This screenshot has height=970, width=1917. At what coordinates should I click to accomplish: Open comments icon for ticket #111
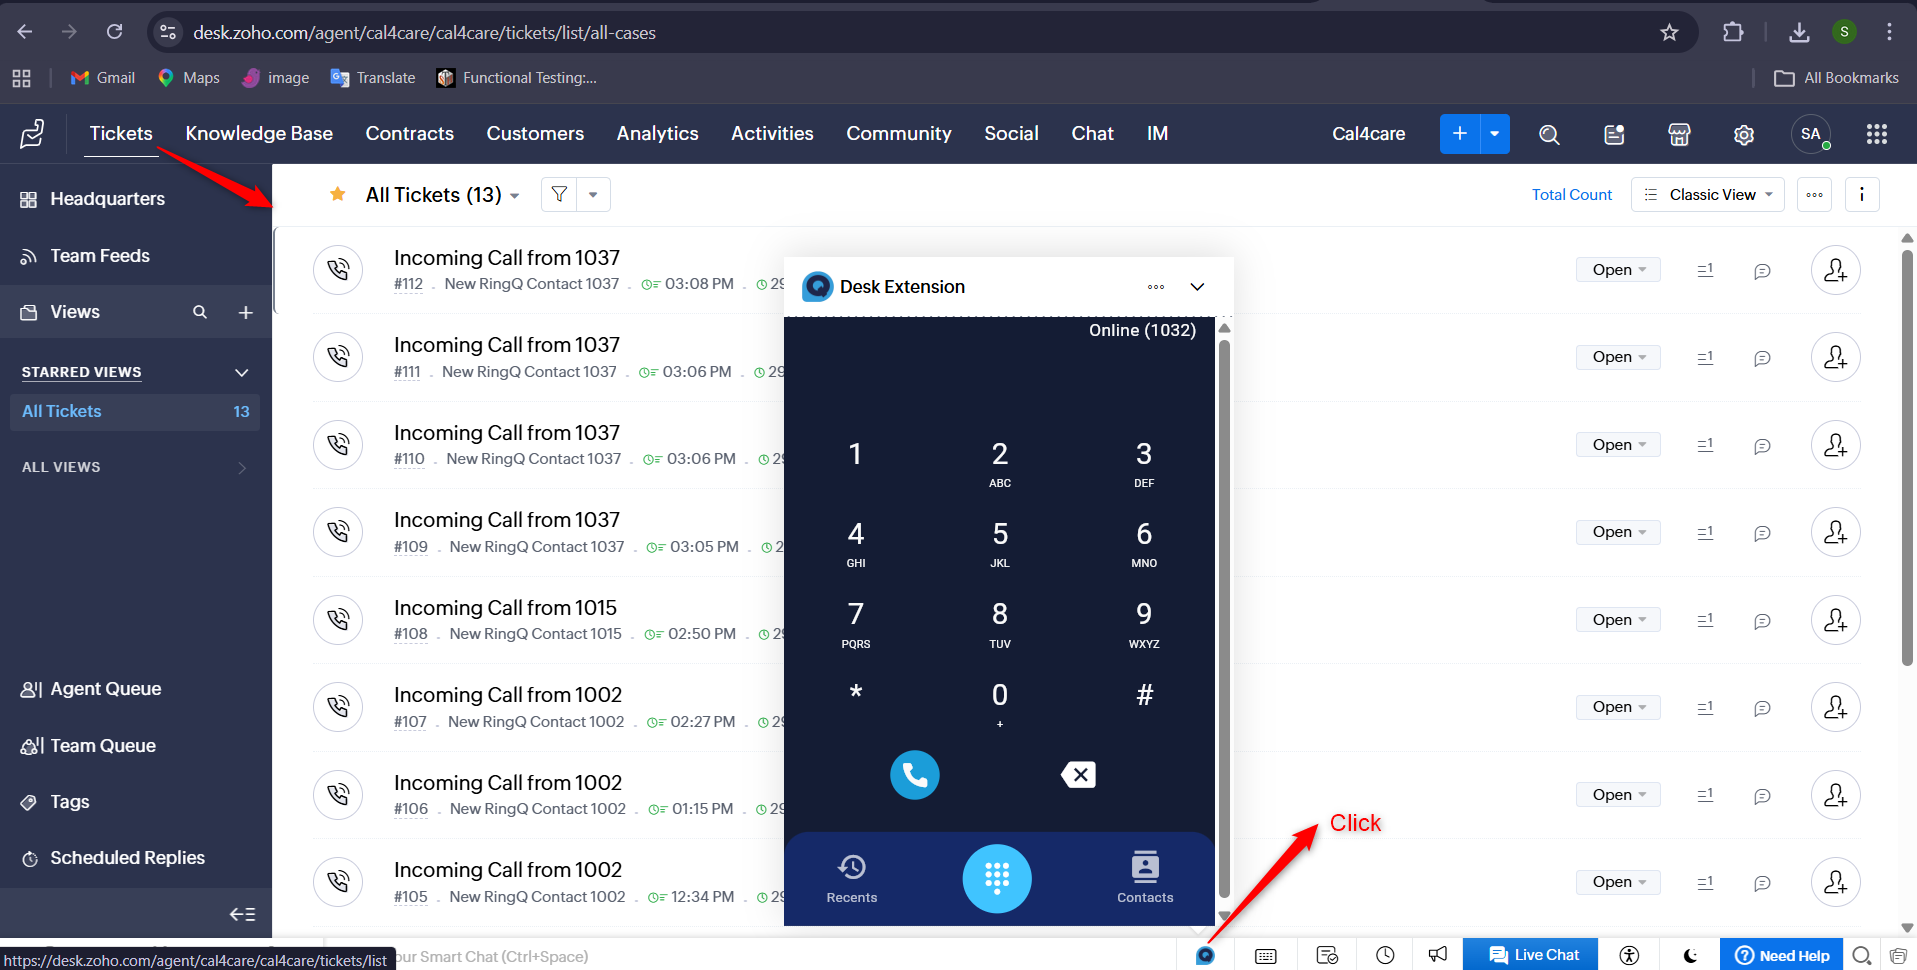click(x=1763, y=358)
